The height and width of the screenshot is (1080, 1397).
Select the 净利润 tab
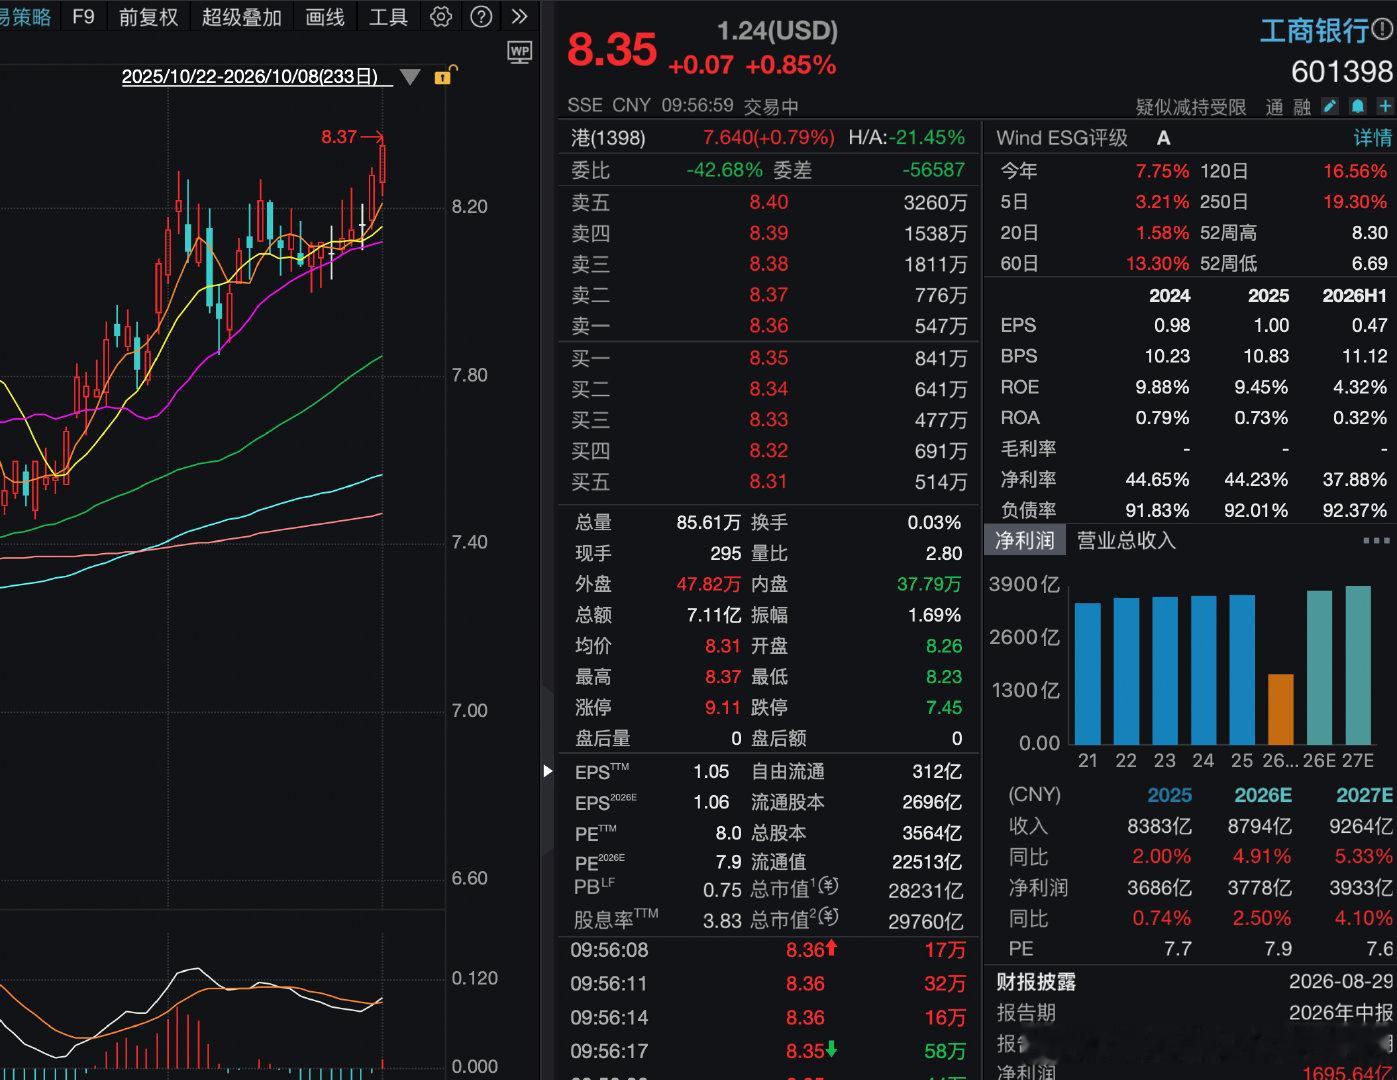(x=1025, y=541)
